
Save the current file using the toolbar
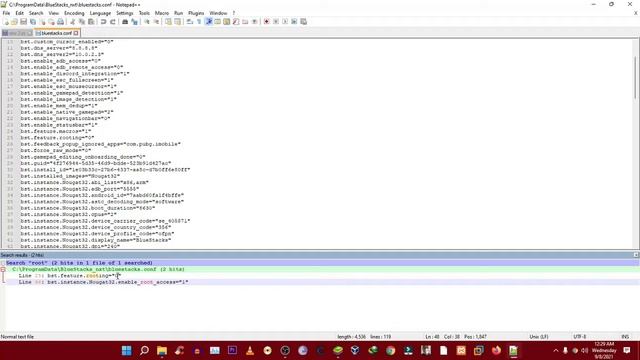click(x=24, y=22)
